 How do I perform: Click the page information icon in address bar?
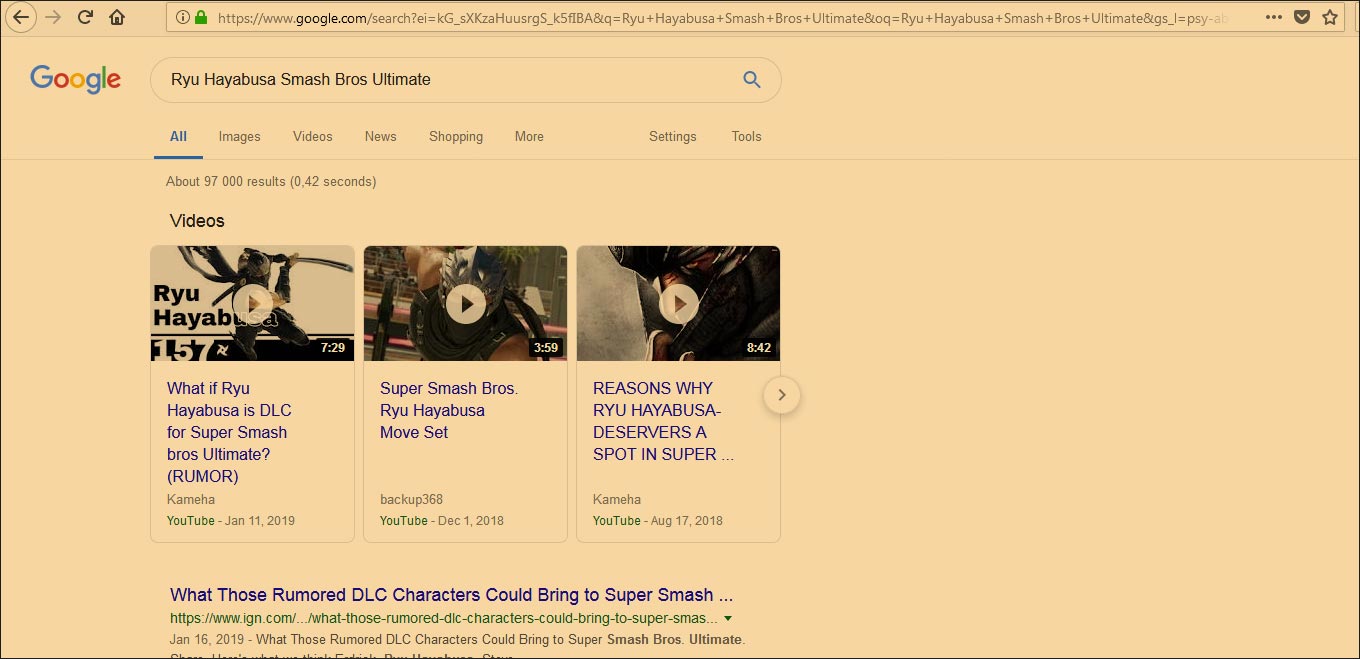click(181, 17)
